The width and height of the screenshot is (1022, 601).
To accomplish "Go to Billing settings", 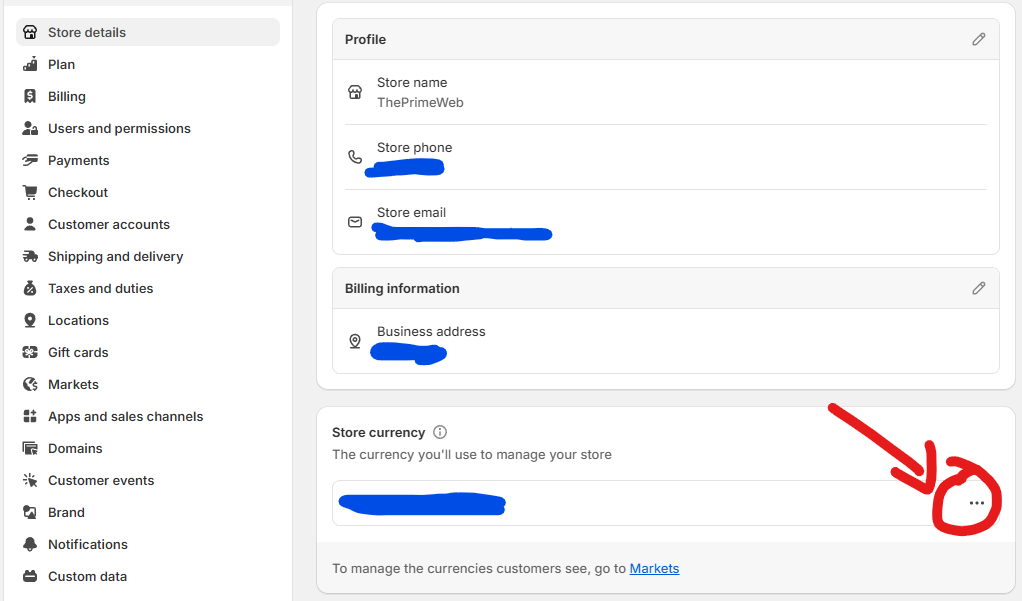I will pyautogui.click(x=66, y=96).
